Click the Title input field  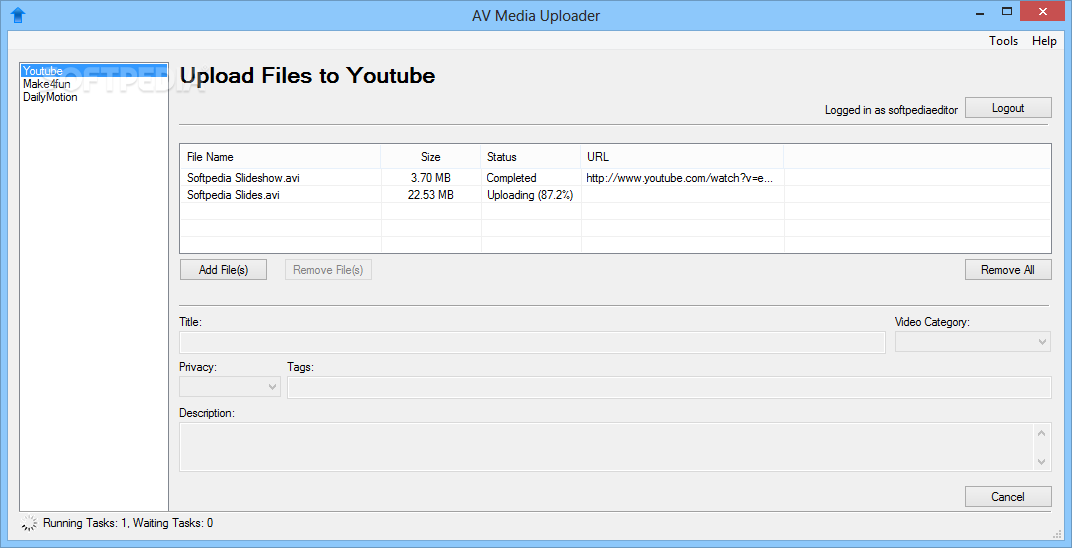[x=532, y=342]
